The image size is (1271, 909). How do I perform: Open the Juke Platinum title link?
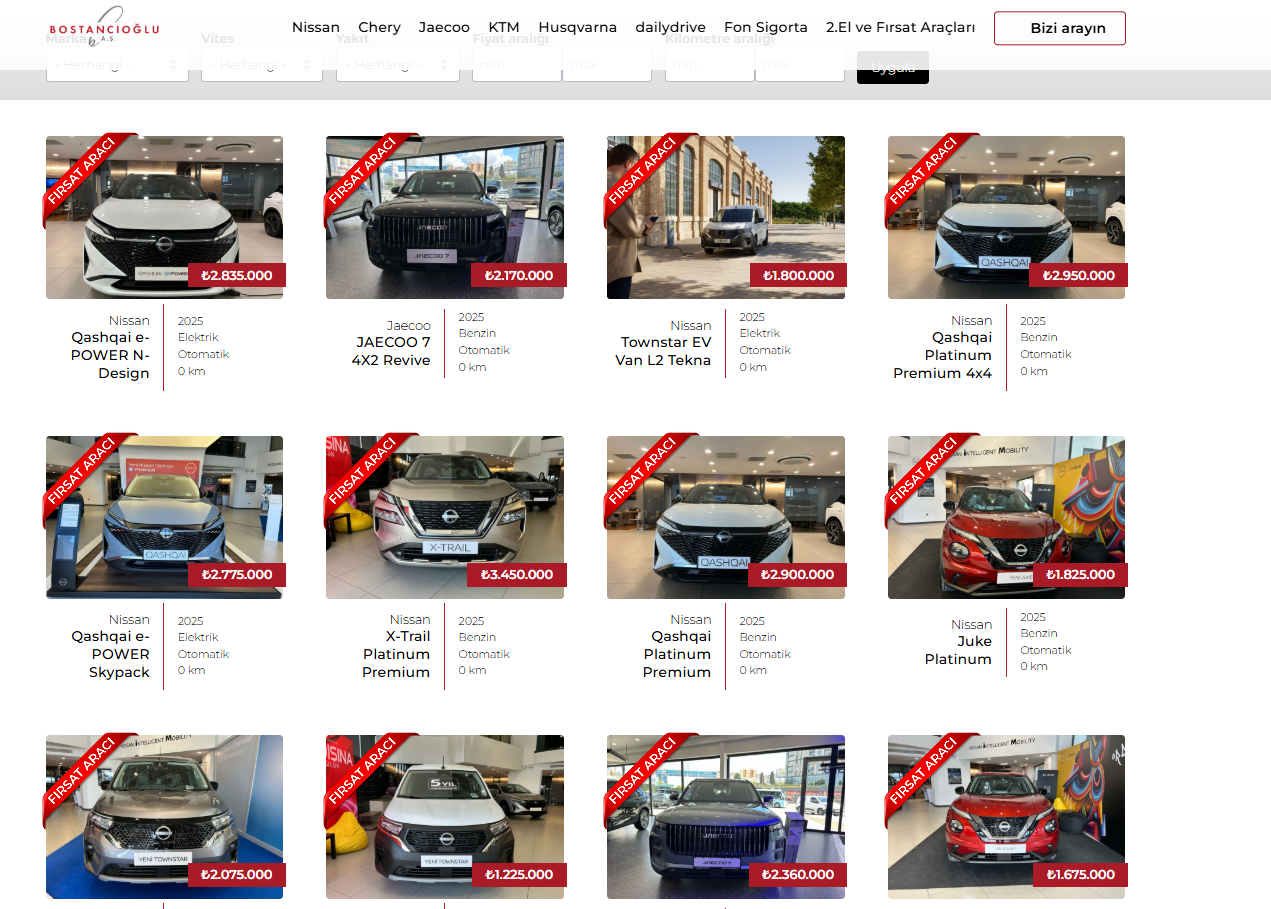[x=958, y=650]
